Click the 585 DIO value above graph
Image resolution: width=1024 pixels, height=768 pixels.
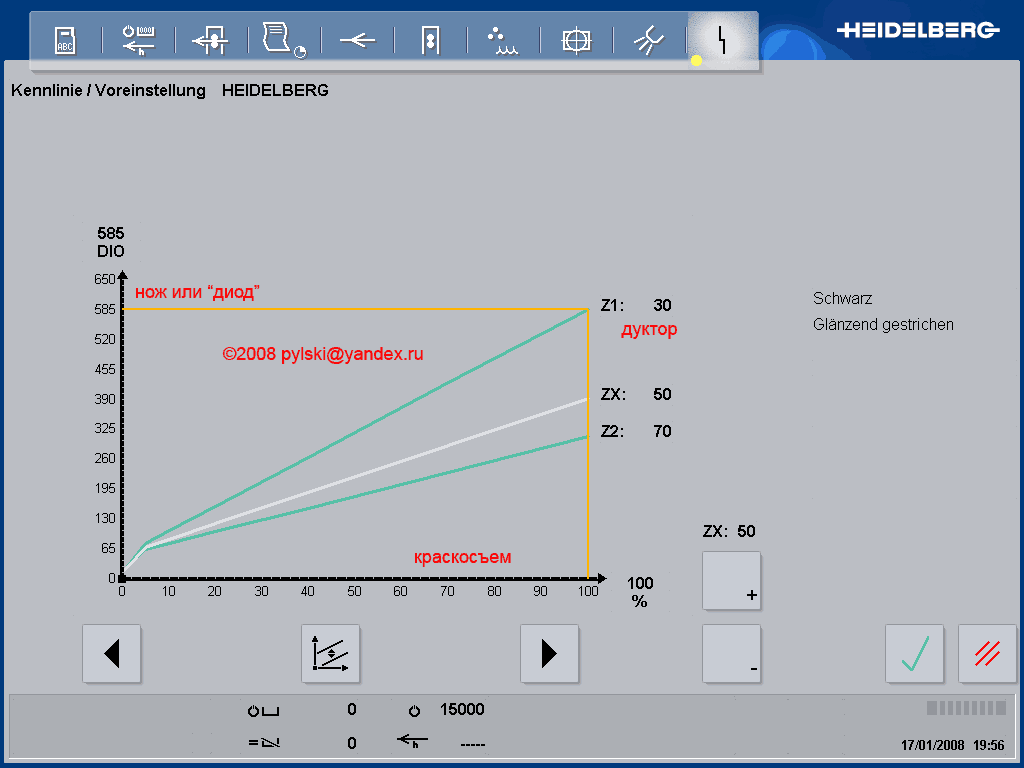pyautogui.click(x=110, y=242)
